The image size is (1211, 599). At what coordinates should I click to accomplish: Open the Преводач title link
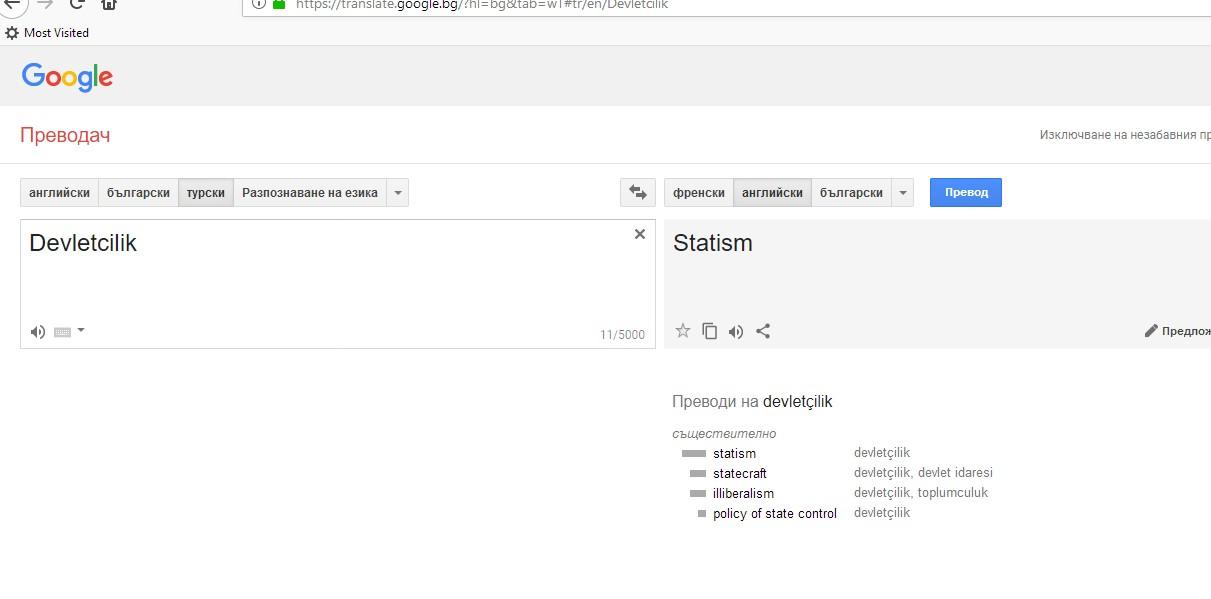[x=65, y=135]
